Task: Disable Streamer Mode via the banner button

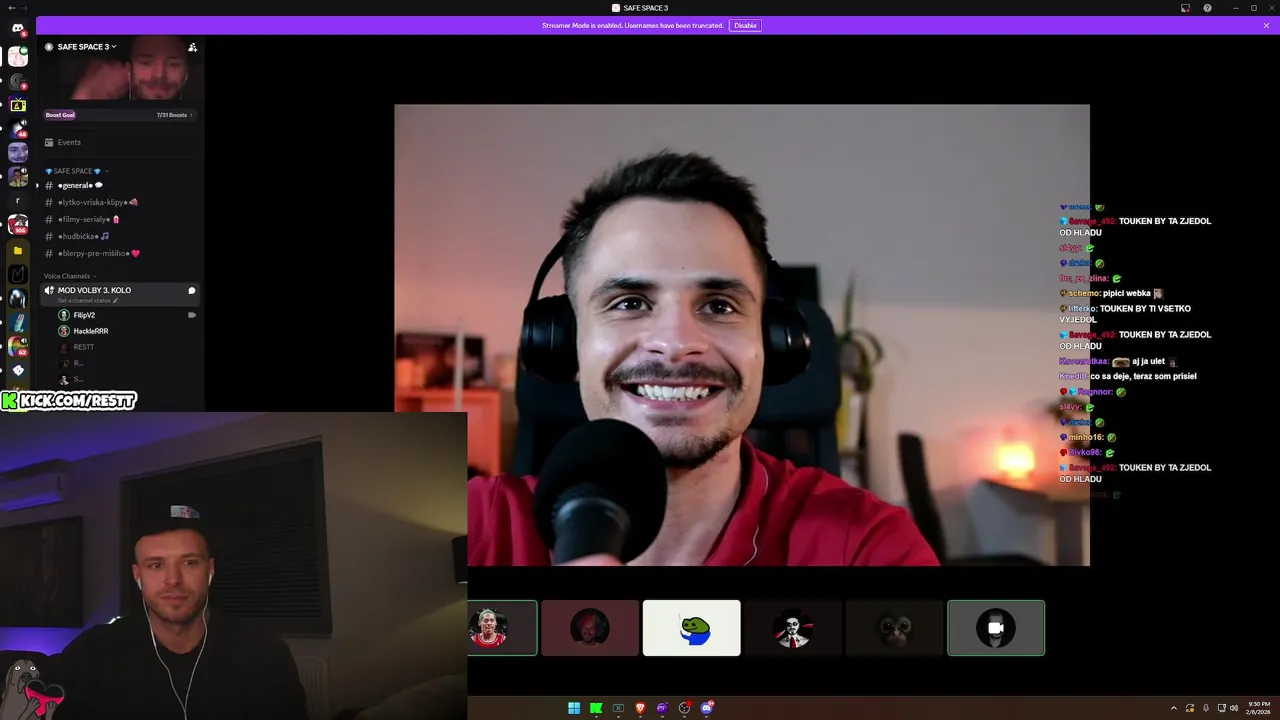Action: tap(745, 25)
